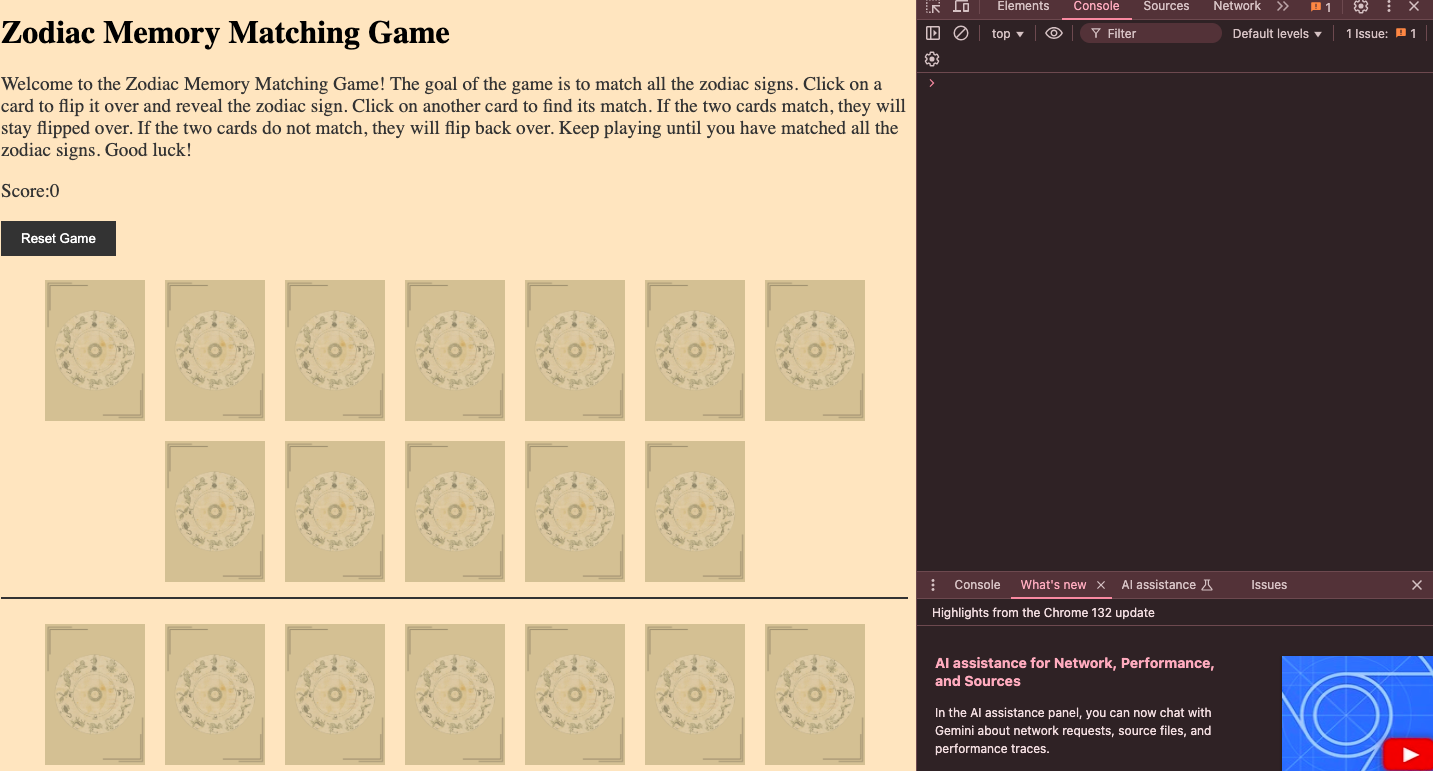Viewport: 1433px width, 771px height.
Task: Open 'AI assistance for Network, Performance' link
Action: 1075,672
